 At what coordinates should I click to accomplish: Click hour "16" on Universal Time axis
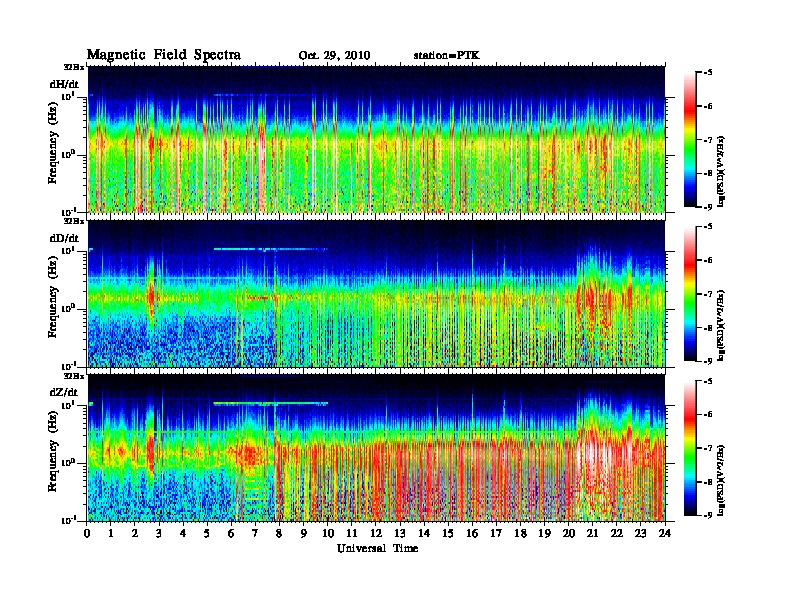coord(472,533)
